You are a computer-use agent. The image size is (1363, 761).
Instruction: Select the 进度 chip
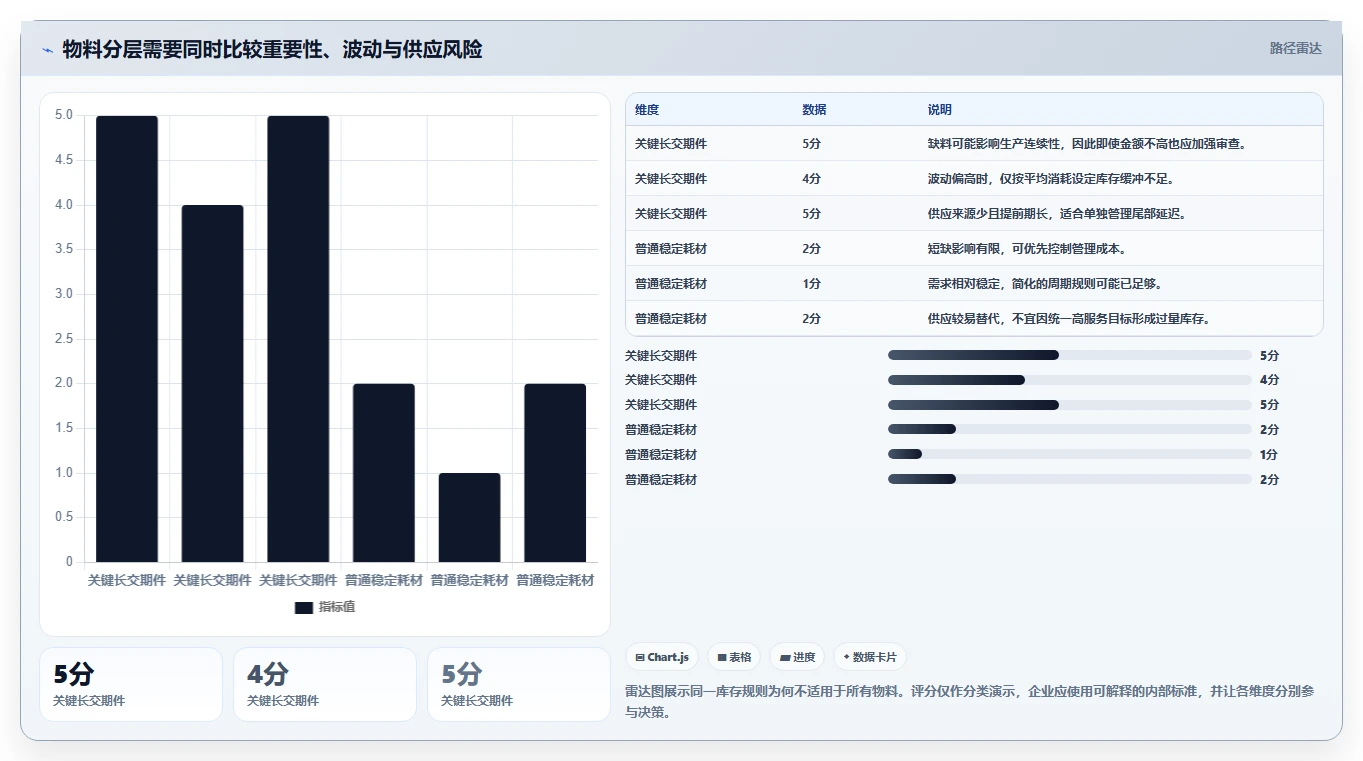[x=797, y=657]
